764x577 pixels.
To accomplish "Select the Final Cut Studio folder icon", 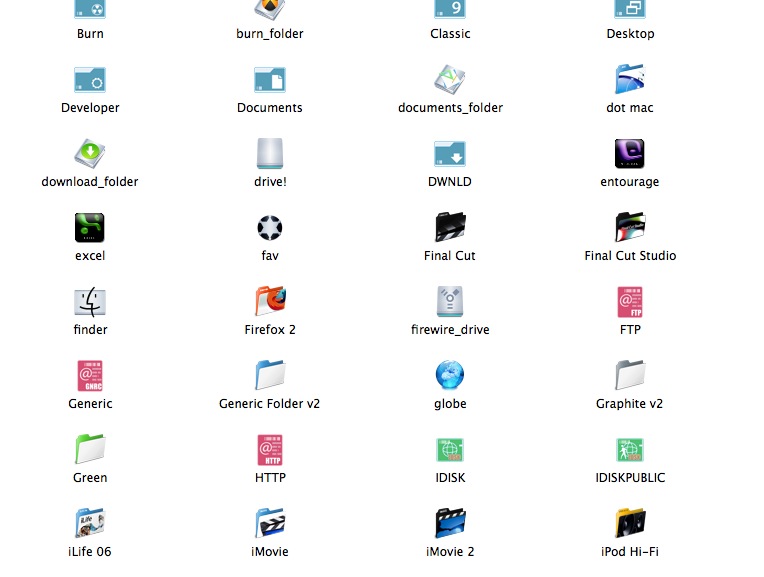I will [x=630, y=227].
